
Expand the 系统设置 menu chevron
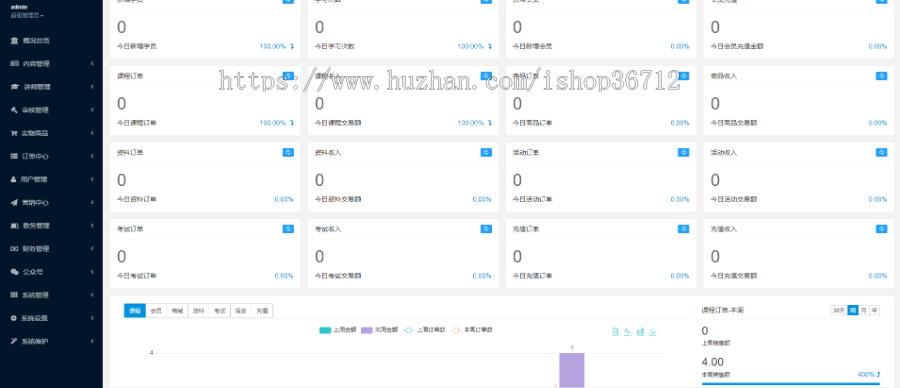(92, 318)
